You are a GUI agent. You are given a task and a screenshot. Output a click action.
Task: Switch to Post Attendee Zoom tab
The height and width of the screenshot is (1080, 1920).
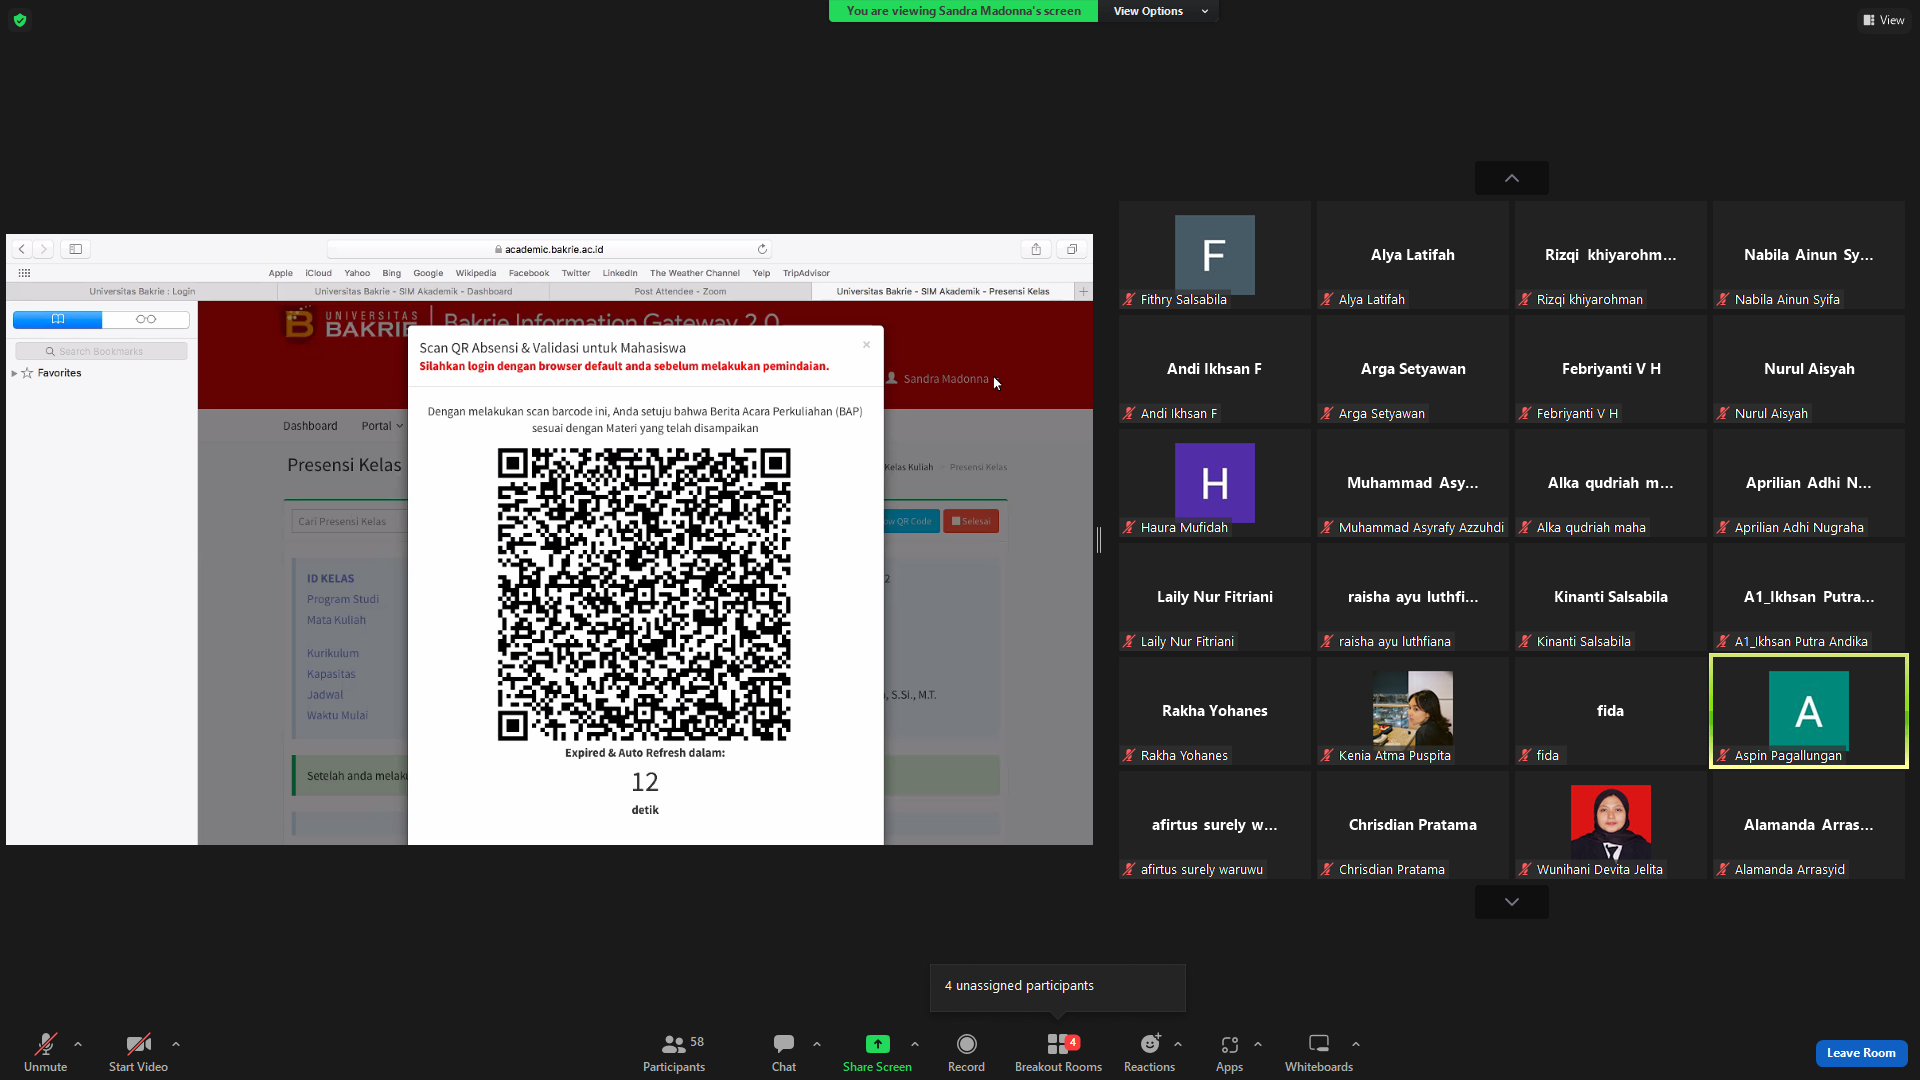(680, 292)
